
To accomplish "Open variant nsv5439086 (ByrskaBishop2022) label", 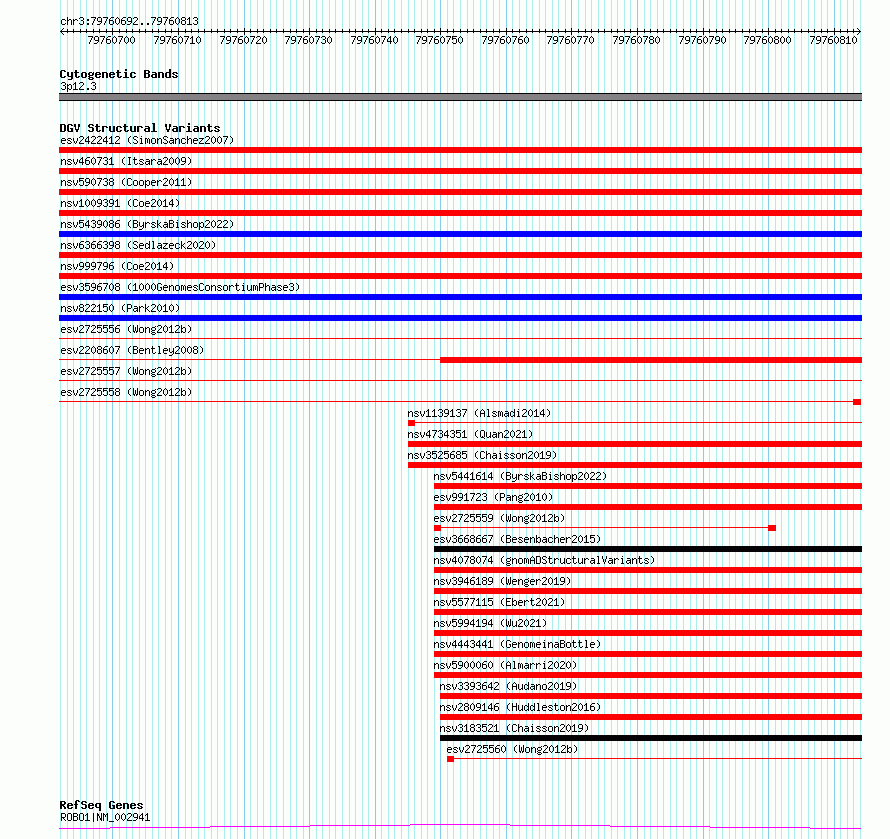I will pyautogui.click(x=147, y=224).
